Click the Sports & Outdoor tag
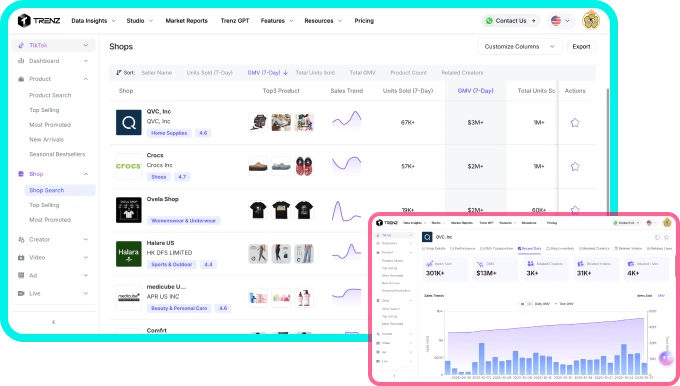The image size is (680, 386). (172, 265)
